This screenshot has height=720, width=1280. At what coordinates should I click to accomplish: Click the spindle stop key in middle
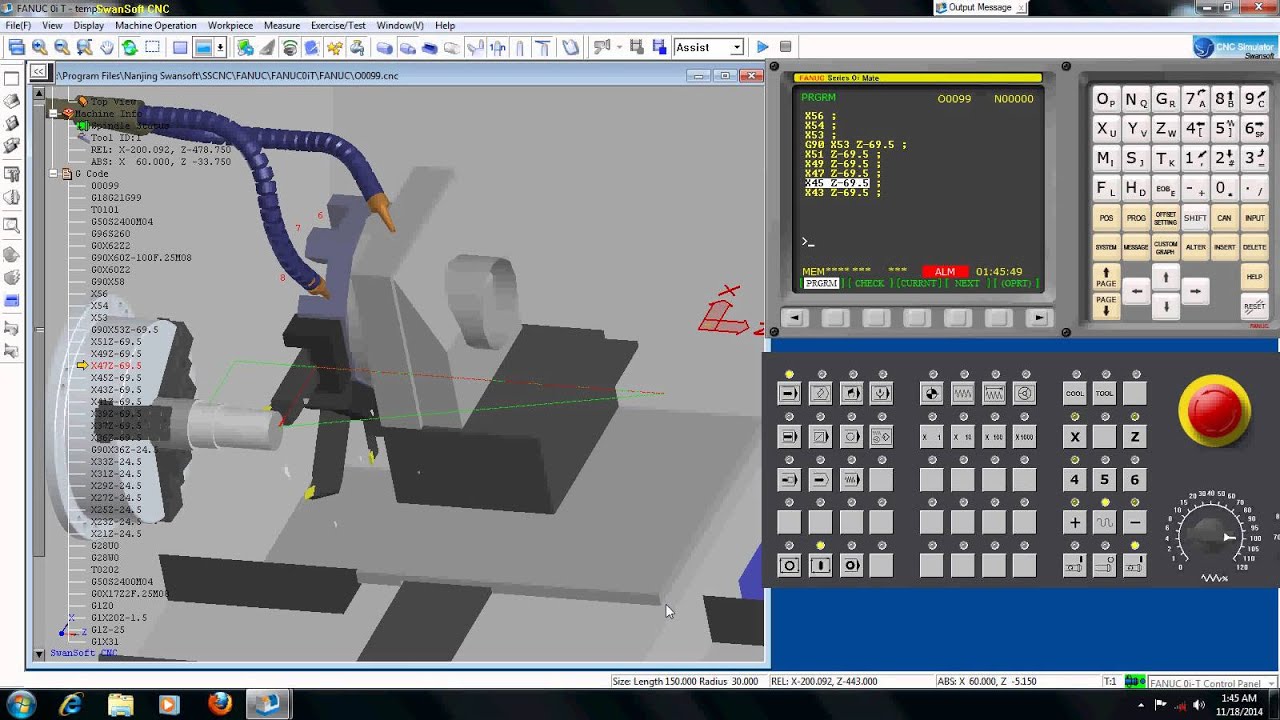pos(1105,566)
